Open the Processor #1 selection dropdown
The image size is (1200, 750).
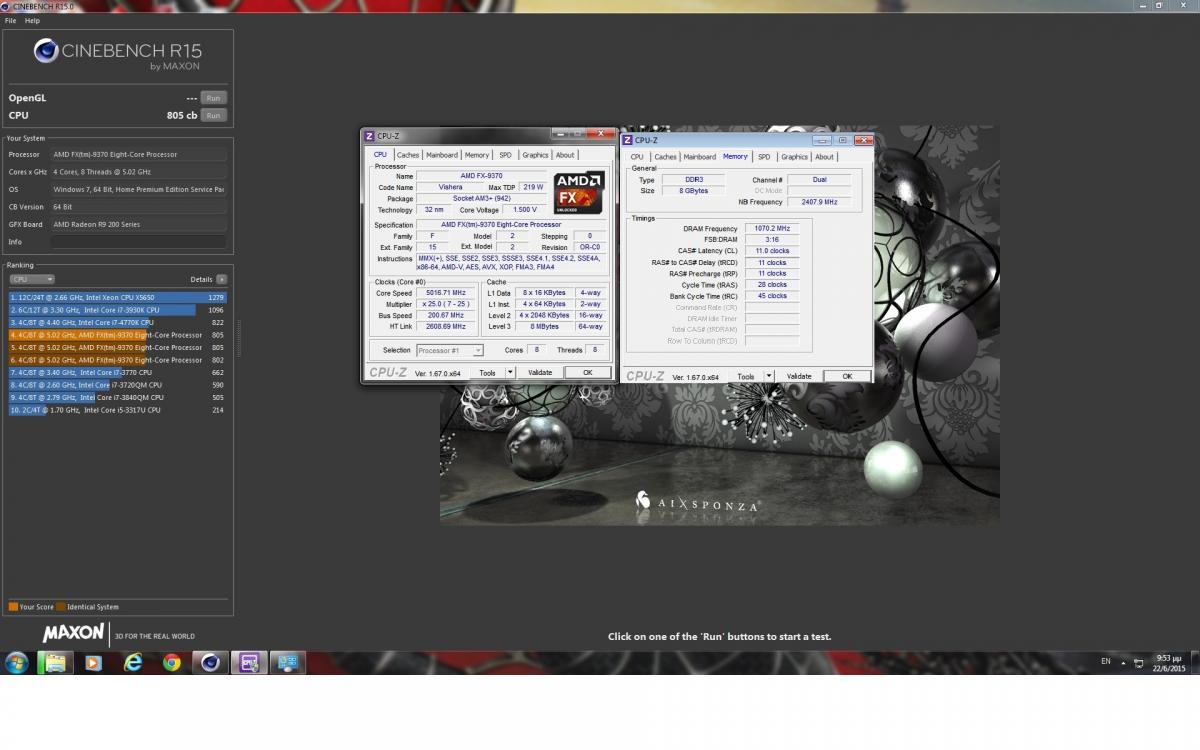pos(449,350)
